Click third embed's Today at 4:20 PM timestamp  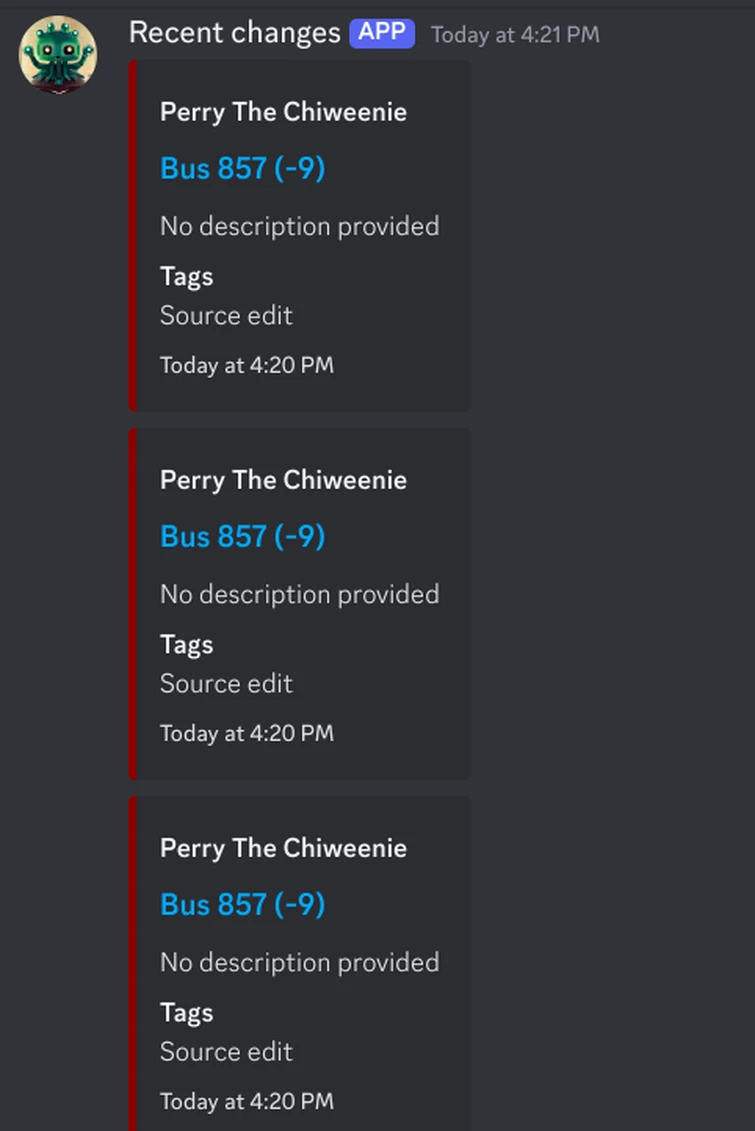(247, 1102)
